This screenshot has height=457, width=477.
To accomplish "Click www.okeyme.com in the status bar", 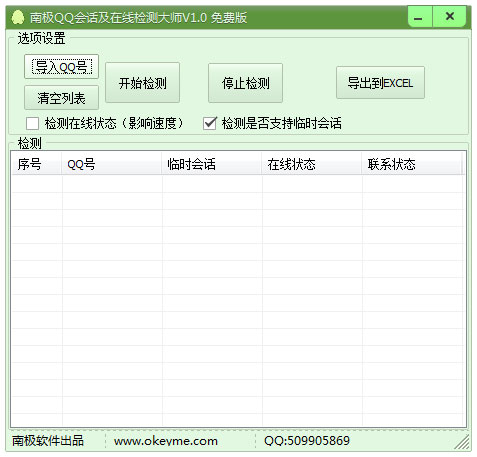I will (166, 441).
